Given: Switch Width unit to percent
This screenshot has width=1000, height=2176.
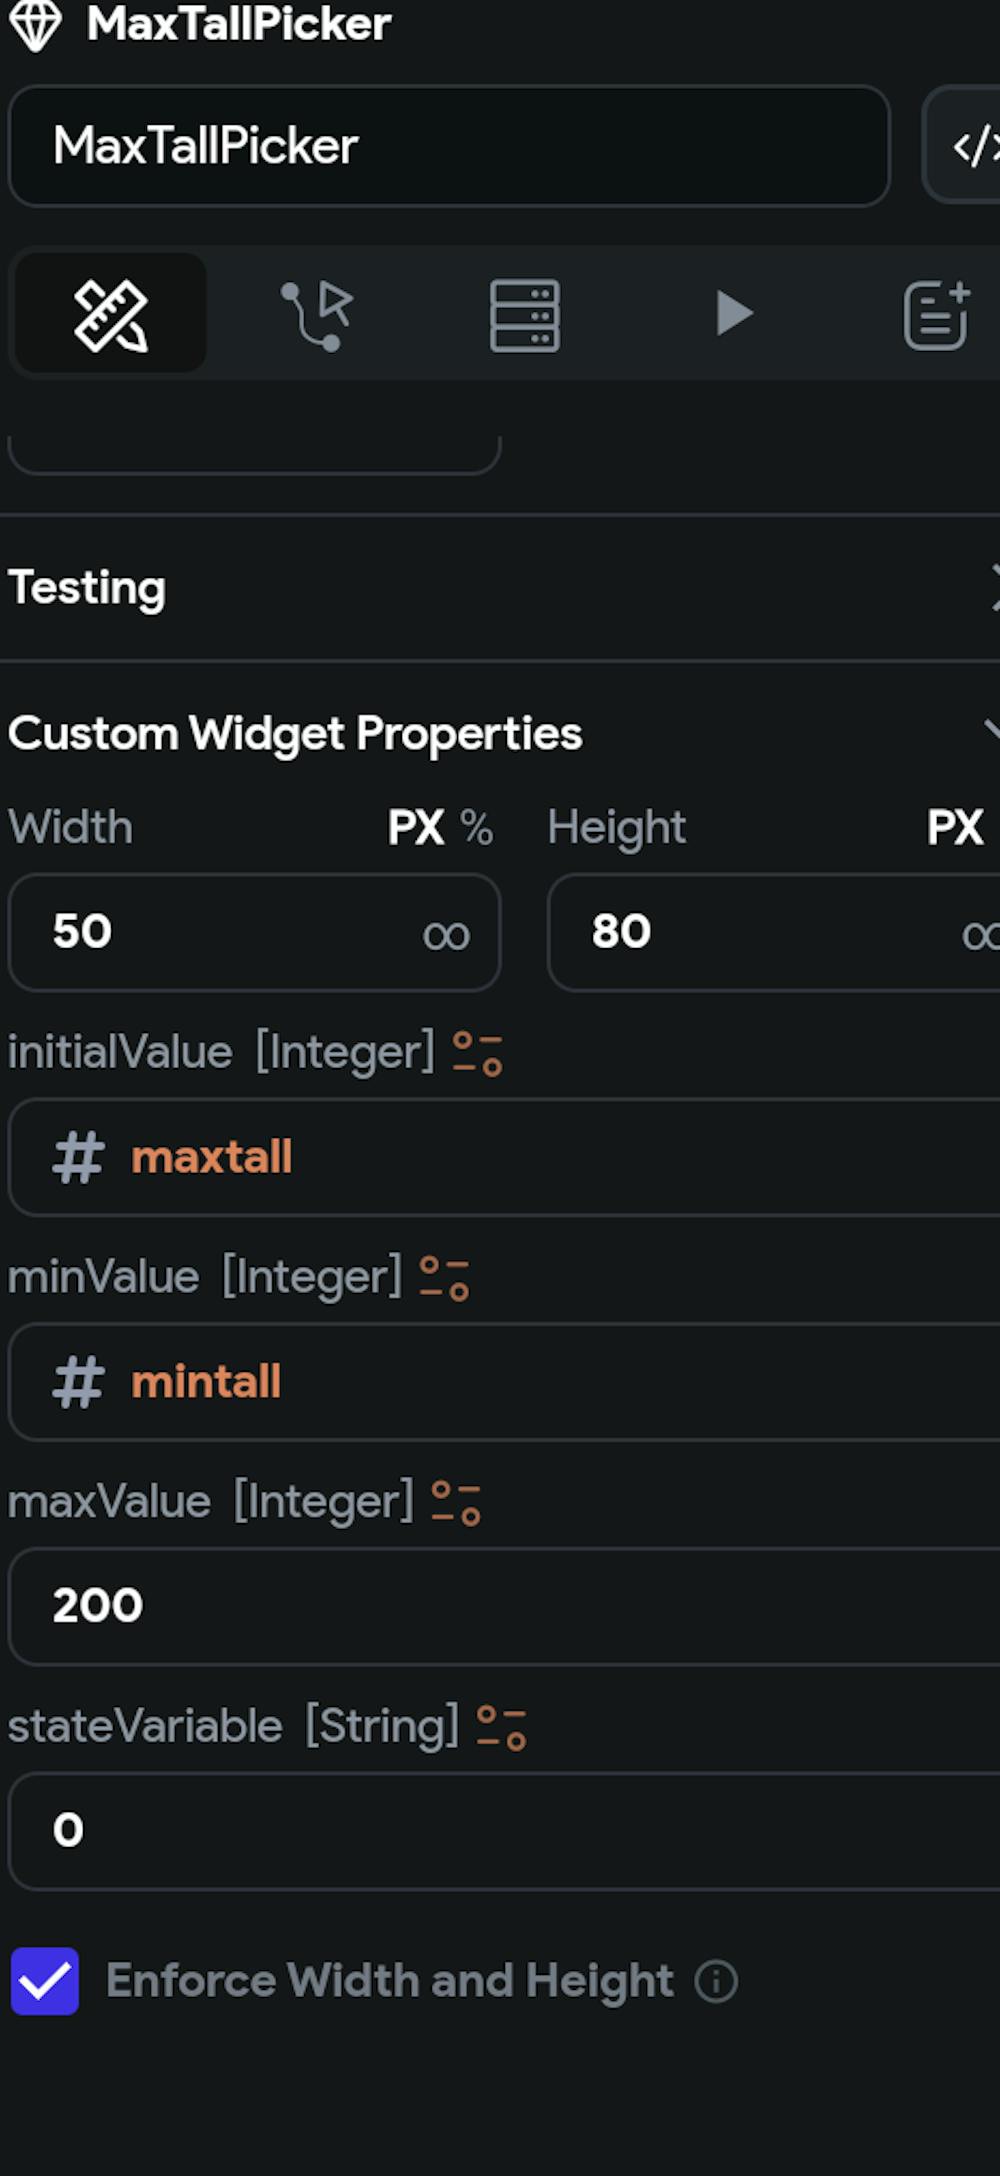Looking at the screenshot, I should click(477, 828).
